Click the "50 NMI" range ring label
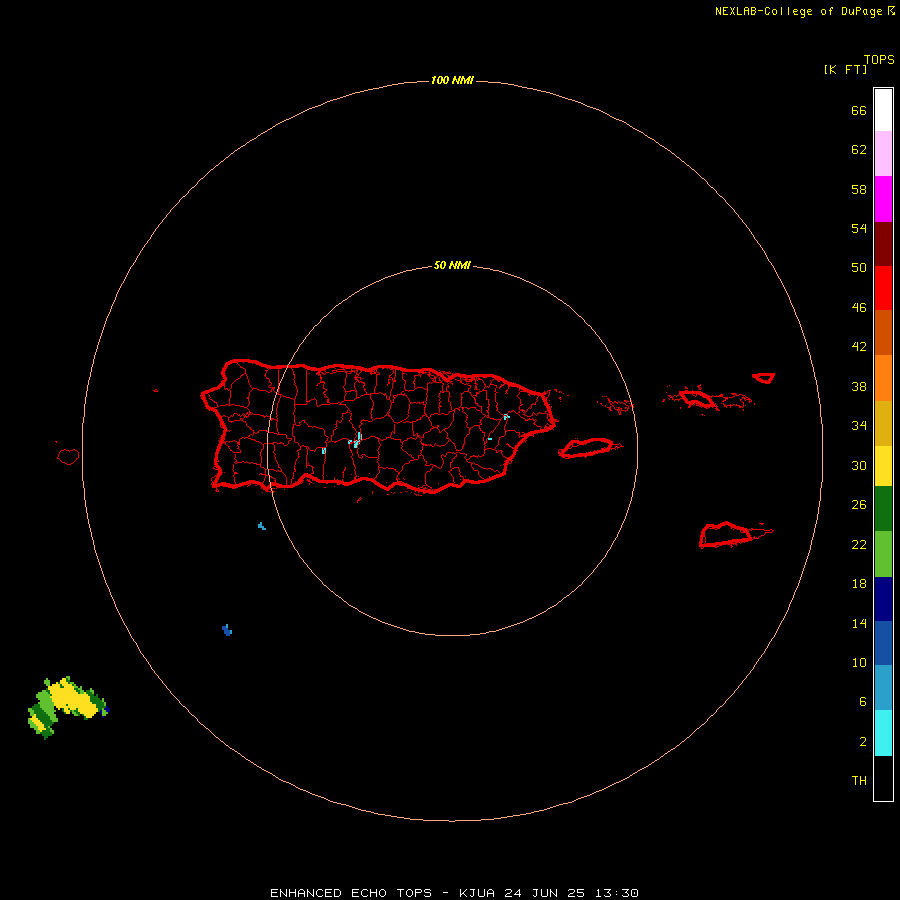The width and height of the screenshot is (900, 900). click(x=452, y=265)
